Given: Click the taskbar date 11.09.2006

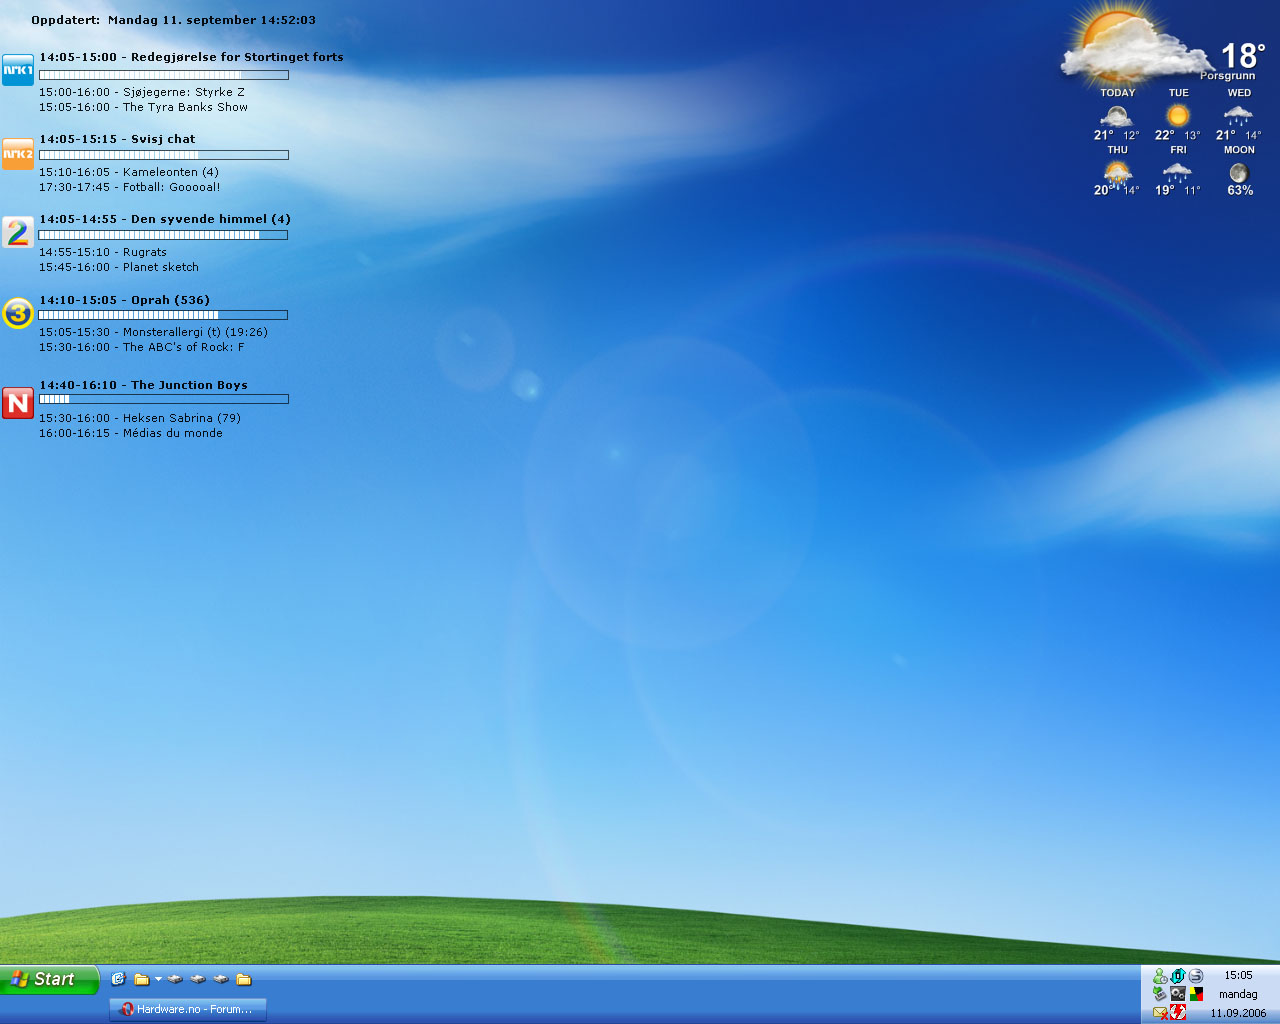Looking at the screenshot, I should point(1238,1013).
